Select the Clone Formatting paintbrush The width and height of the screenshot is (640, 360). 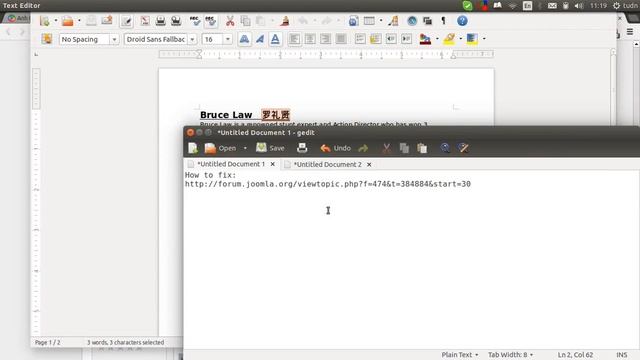285,21
